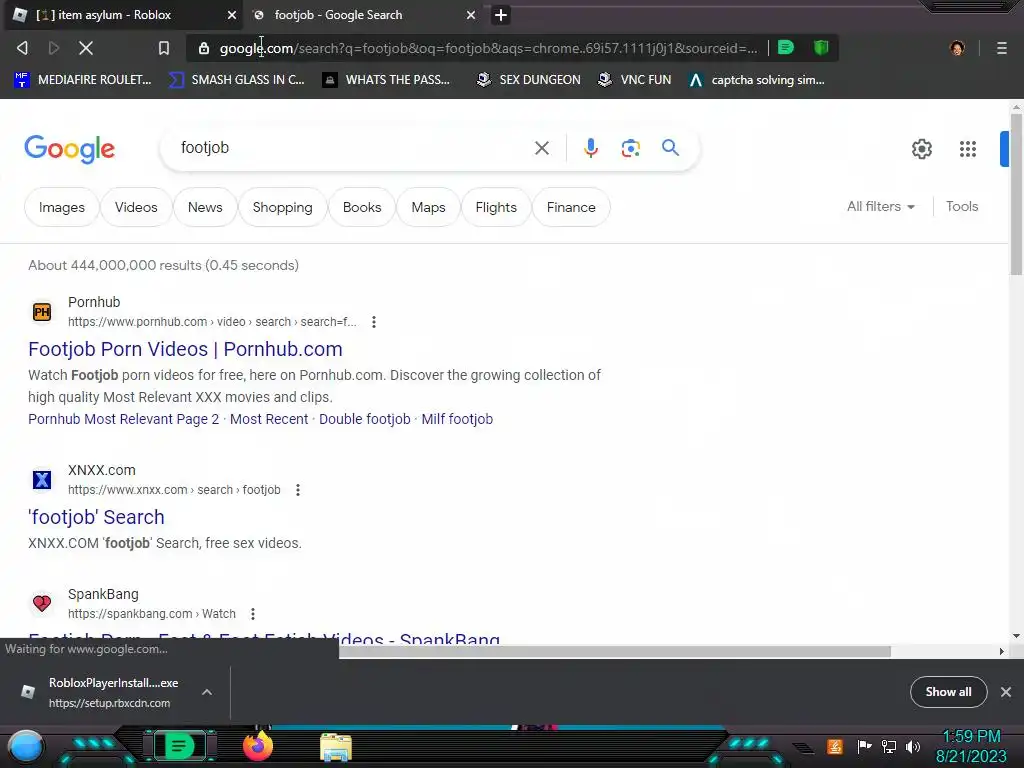This screenshot has width=1024, height=768.
Task: Open the captcha solving sim... bookmark
Action: pyautogui.click(x=756, y=80)
